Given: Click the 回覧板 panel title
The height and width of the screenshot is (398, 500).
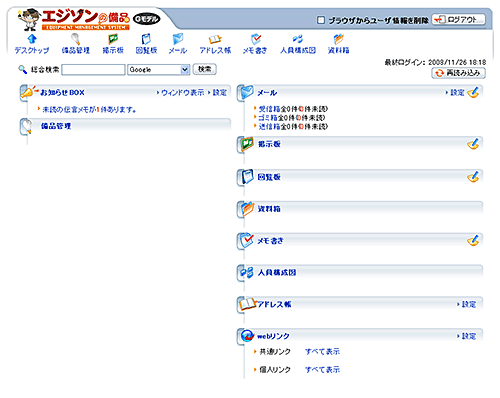Looking at the screenshot, I should [269, 177].
